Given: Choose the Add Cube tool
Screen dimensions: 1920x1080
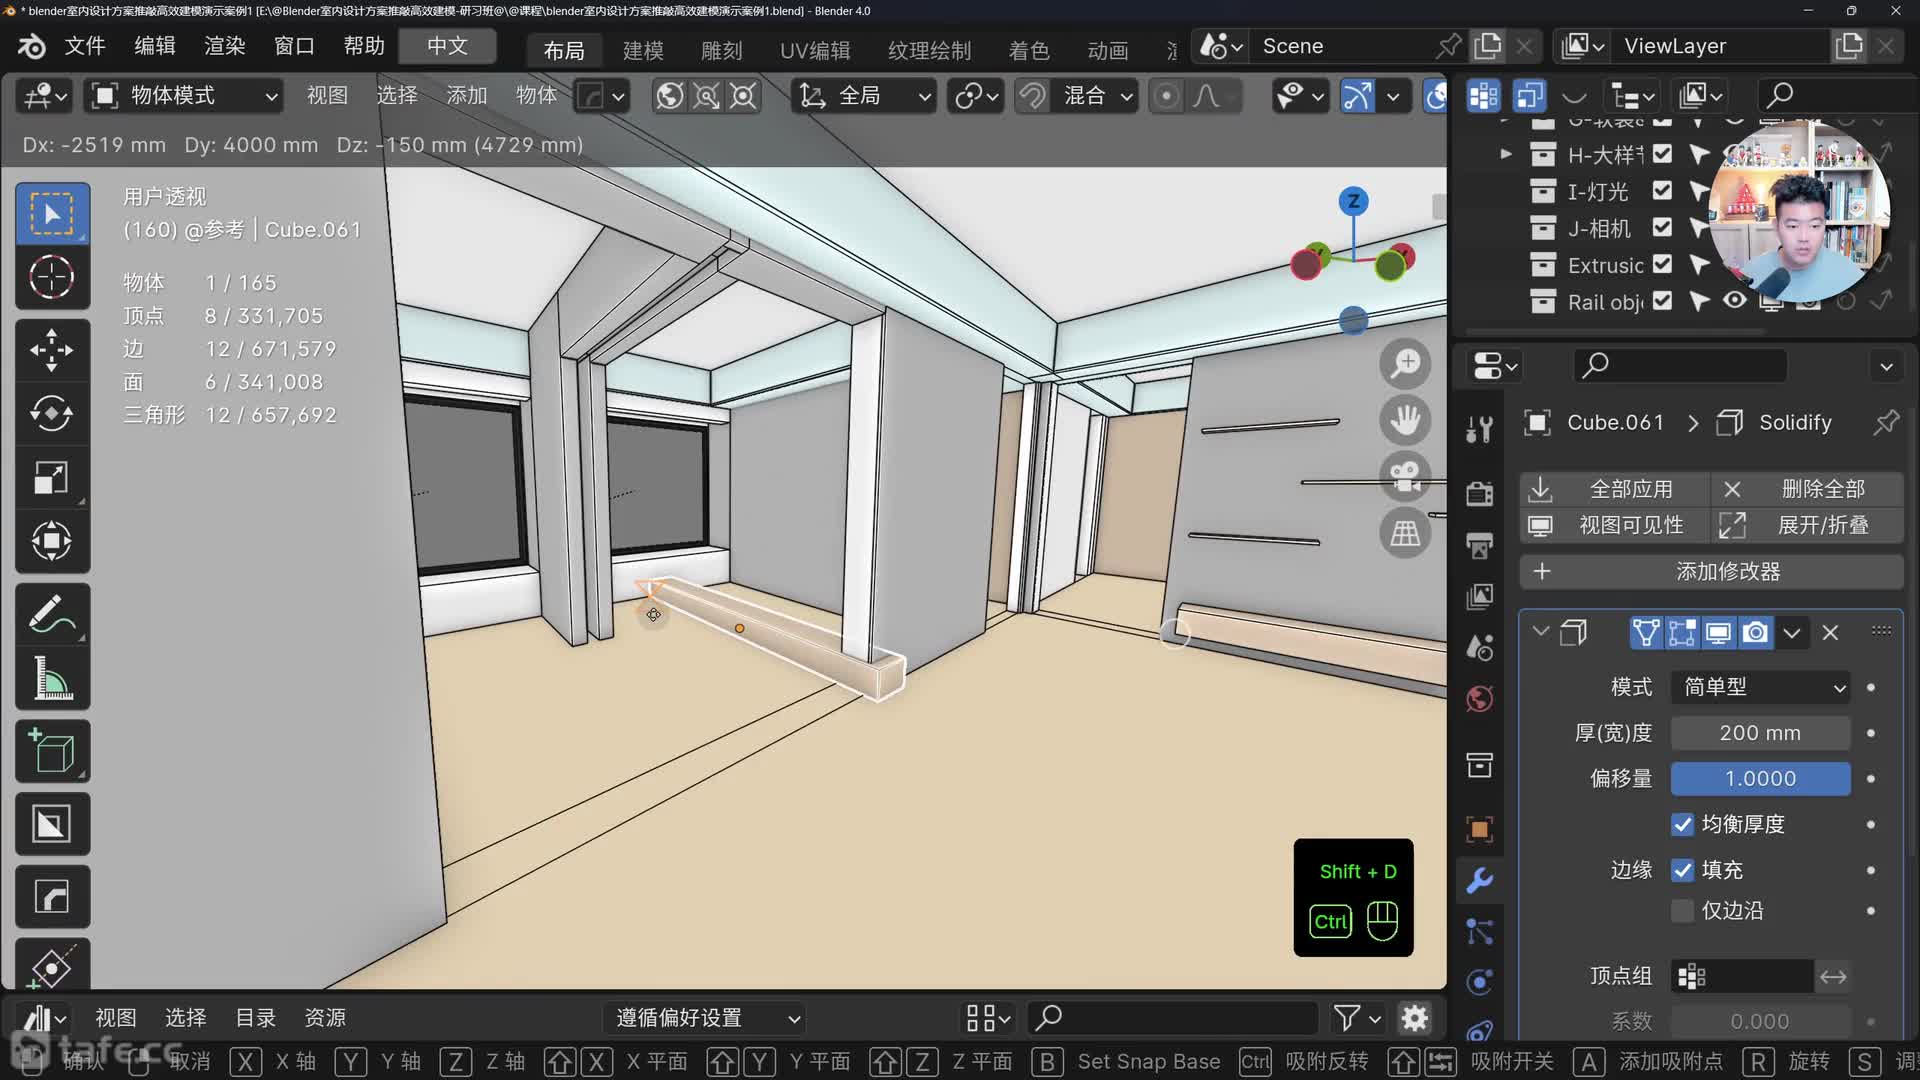Looking at the screenshot, I should pos(51,752).
